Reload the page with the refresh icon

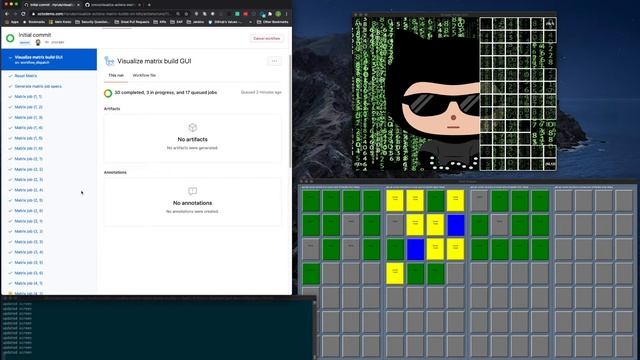[x=23, y=14]
